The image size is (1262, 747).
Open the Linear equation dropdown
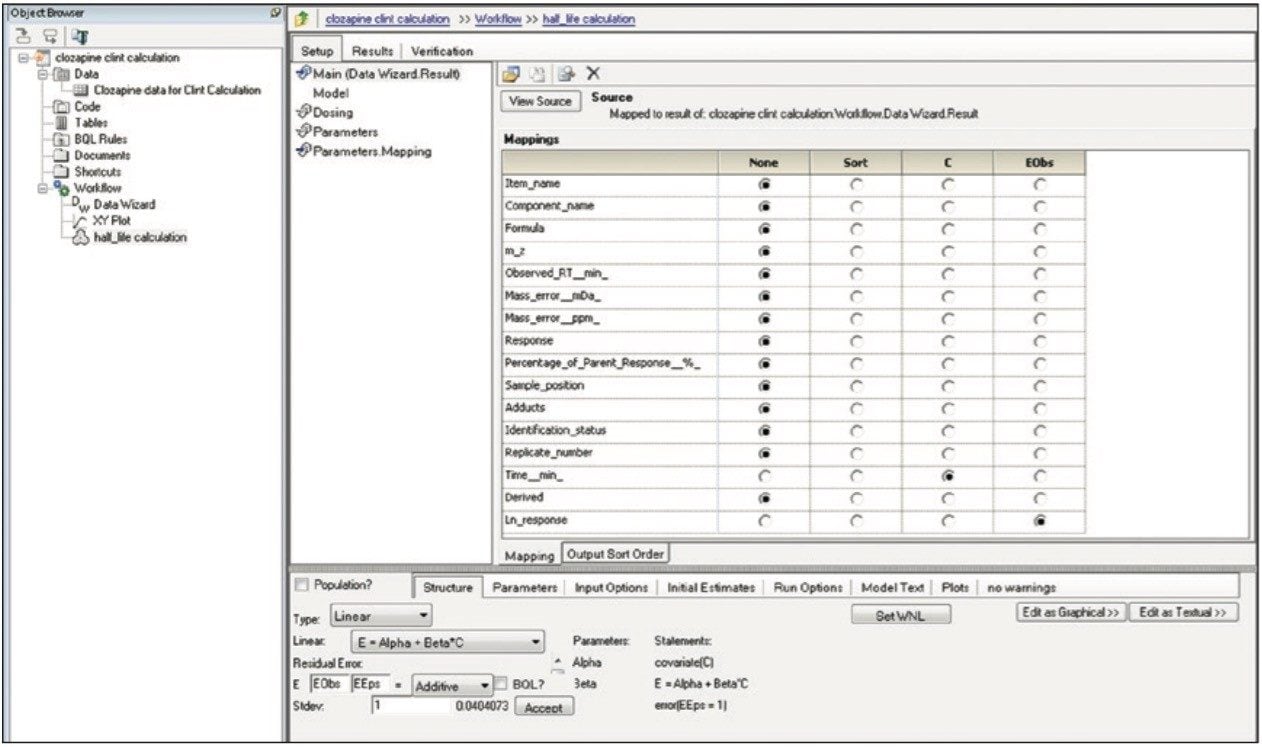click(x=447, y=642)
